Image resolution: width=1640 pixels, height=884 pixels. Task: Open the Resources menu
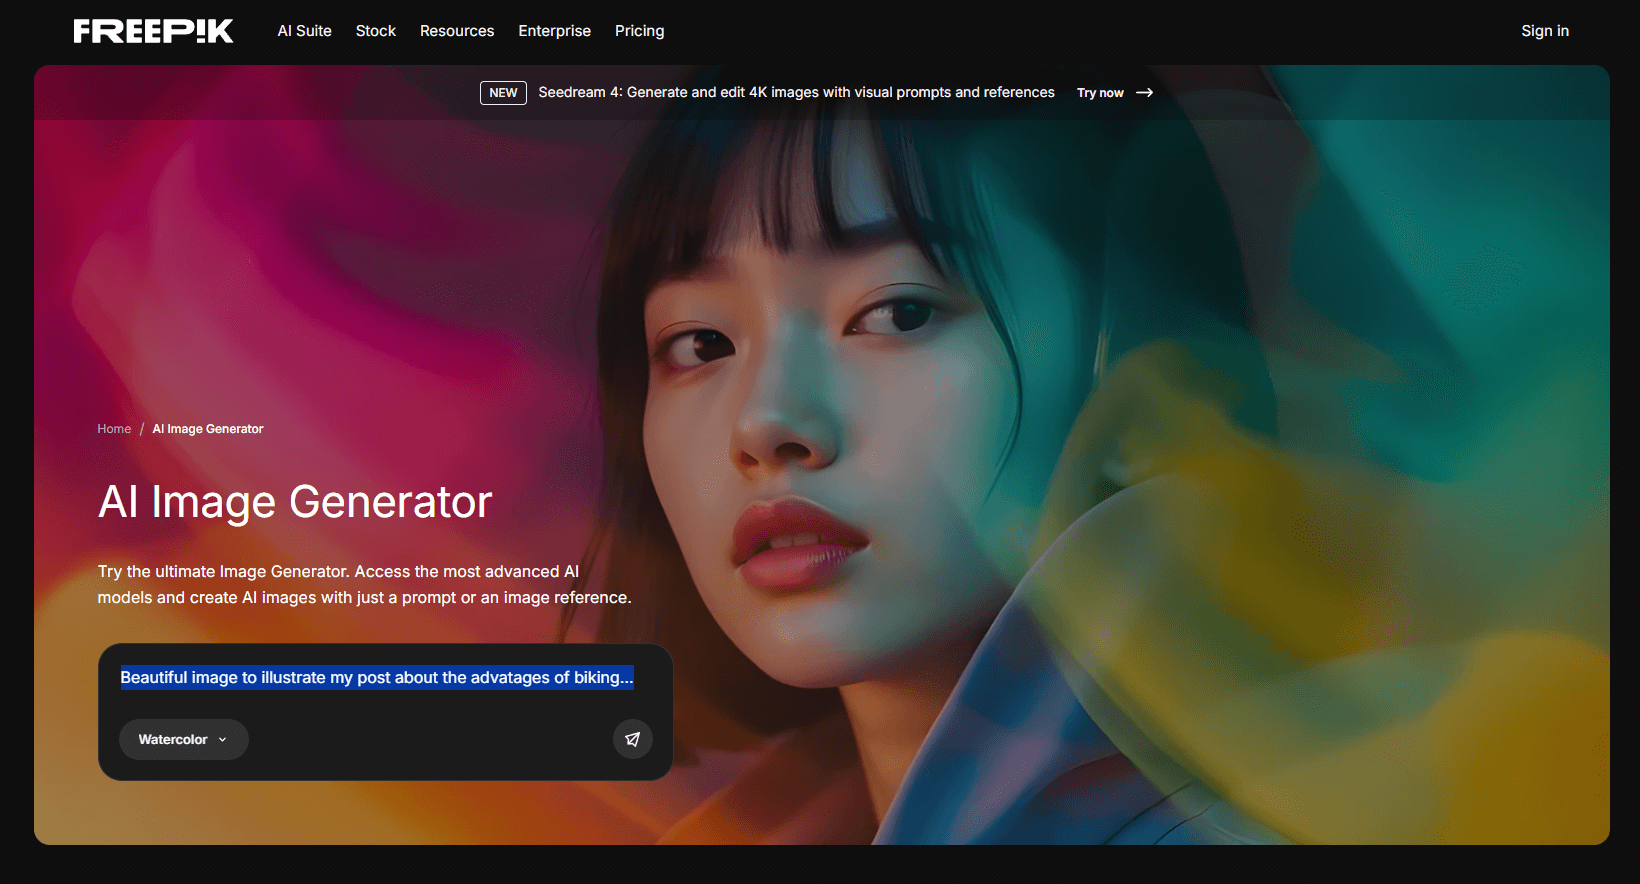[x=457, y=31]
